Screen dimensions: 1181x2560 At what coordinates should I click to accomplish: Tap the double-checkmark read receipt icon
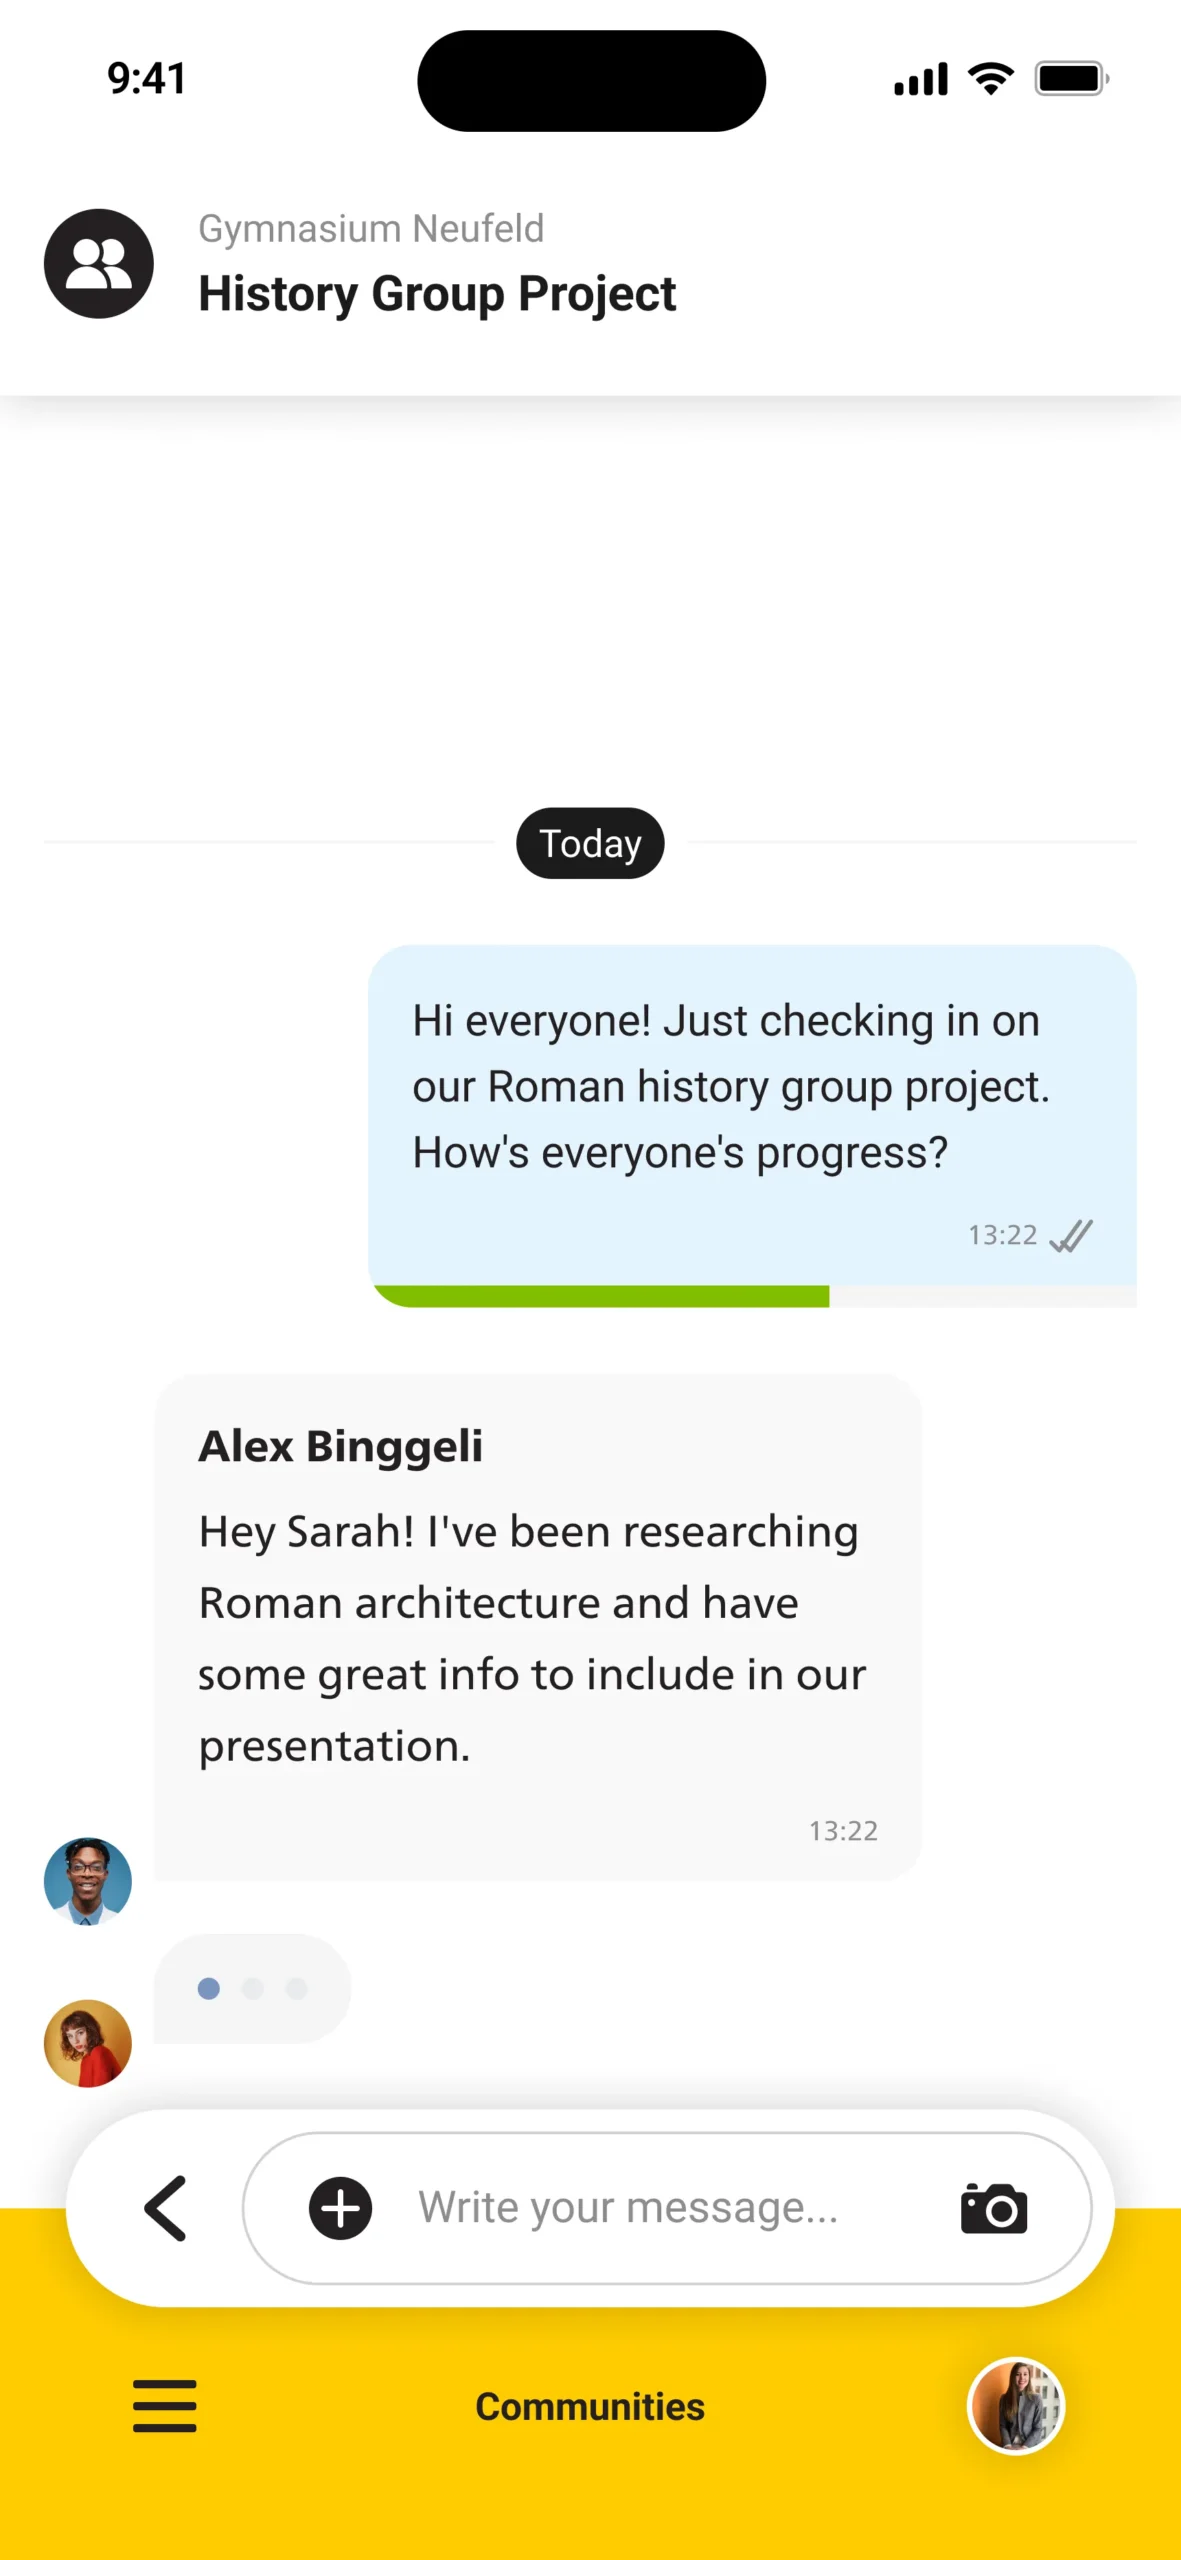point(1071,1236)
